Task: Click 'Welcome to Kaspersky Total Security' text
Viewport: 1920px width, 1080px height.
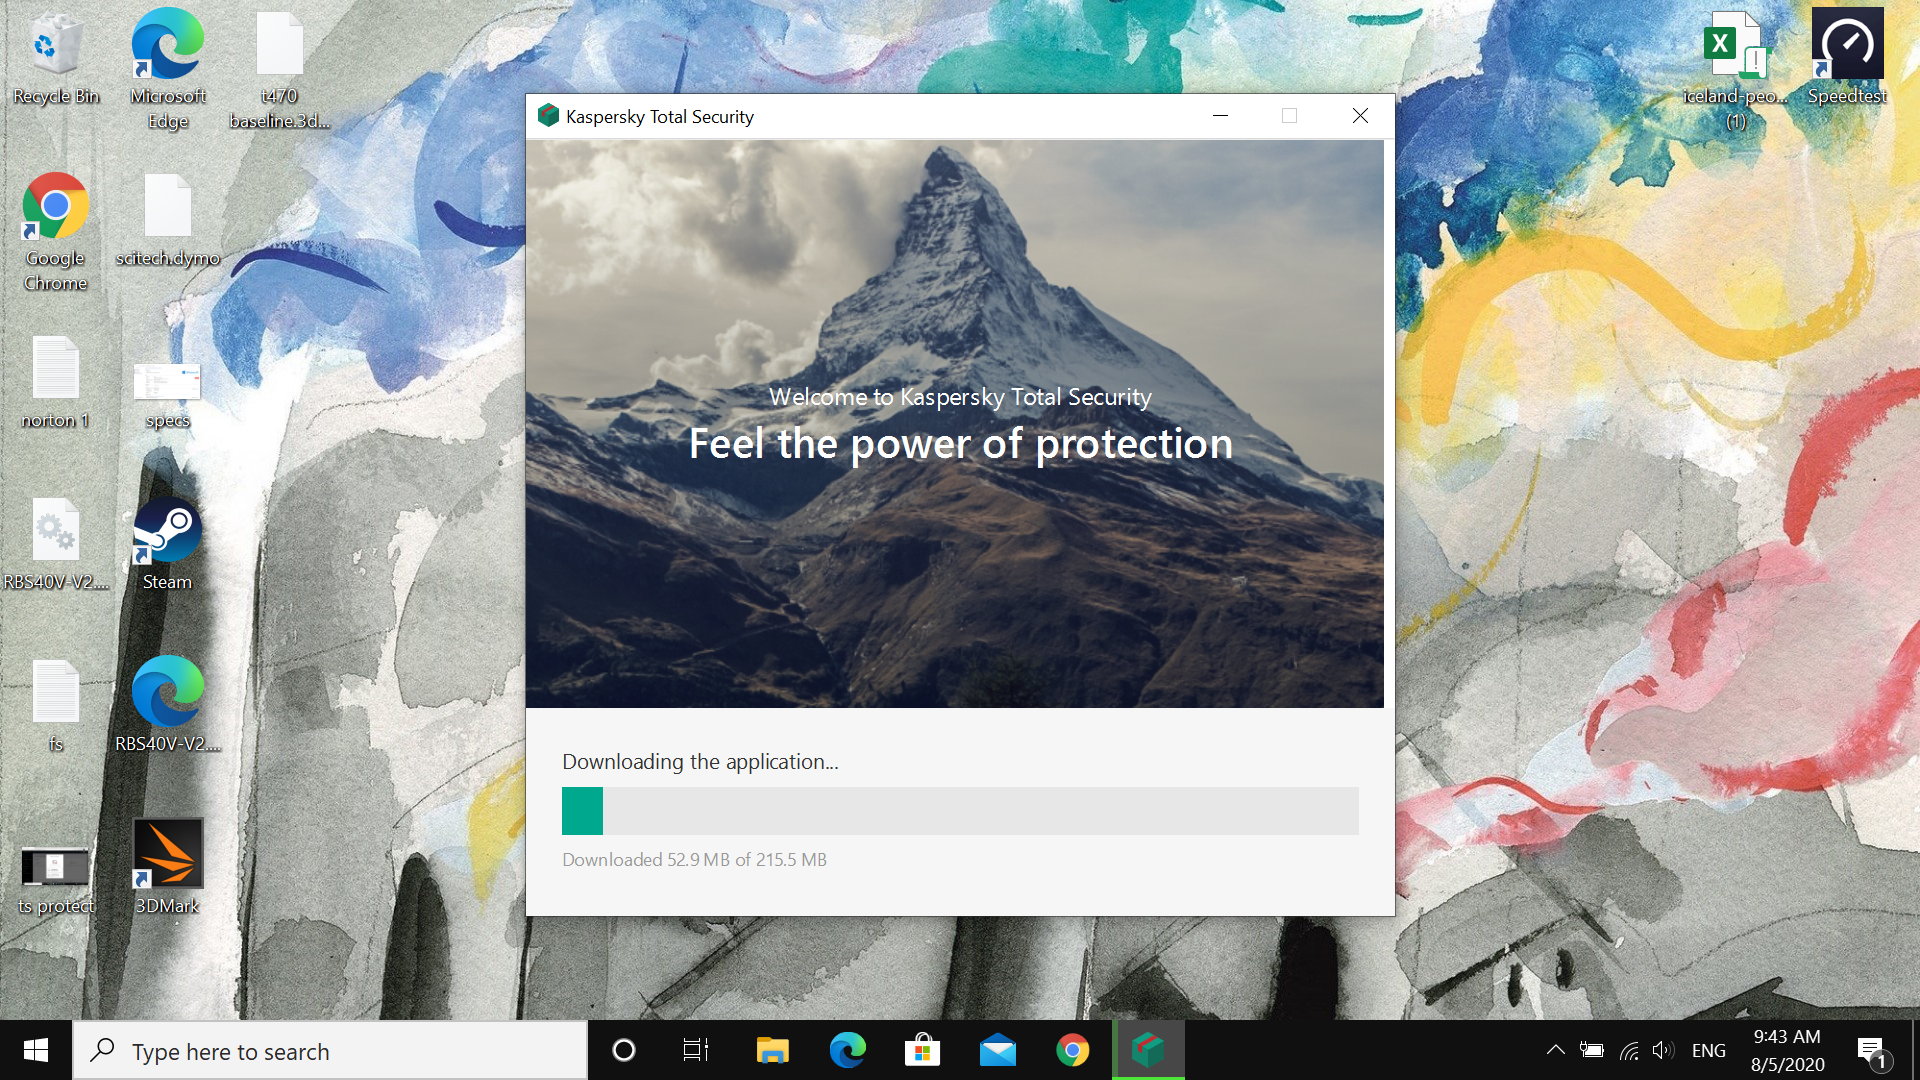Action: 960,397
